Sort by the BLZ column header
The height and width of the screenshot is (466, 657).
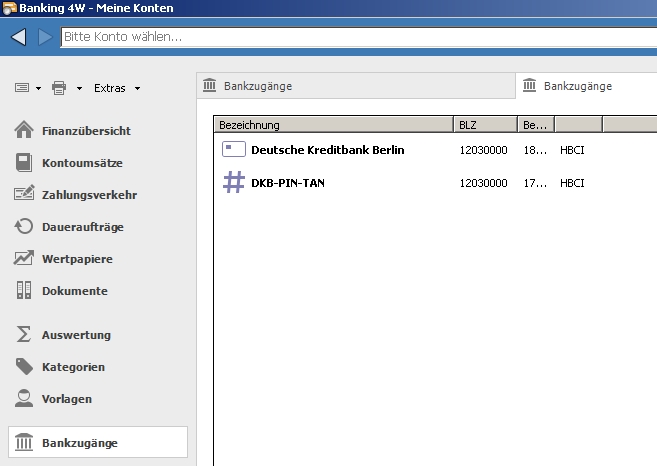(x=486, y=125)
